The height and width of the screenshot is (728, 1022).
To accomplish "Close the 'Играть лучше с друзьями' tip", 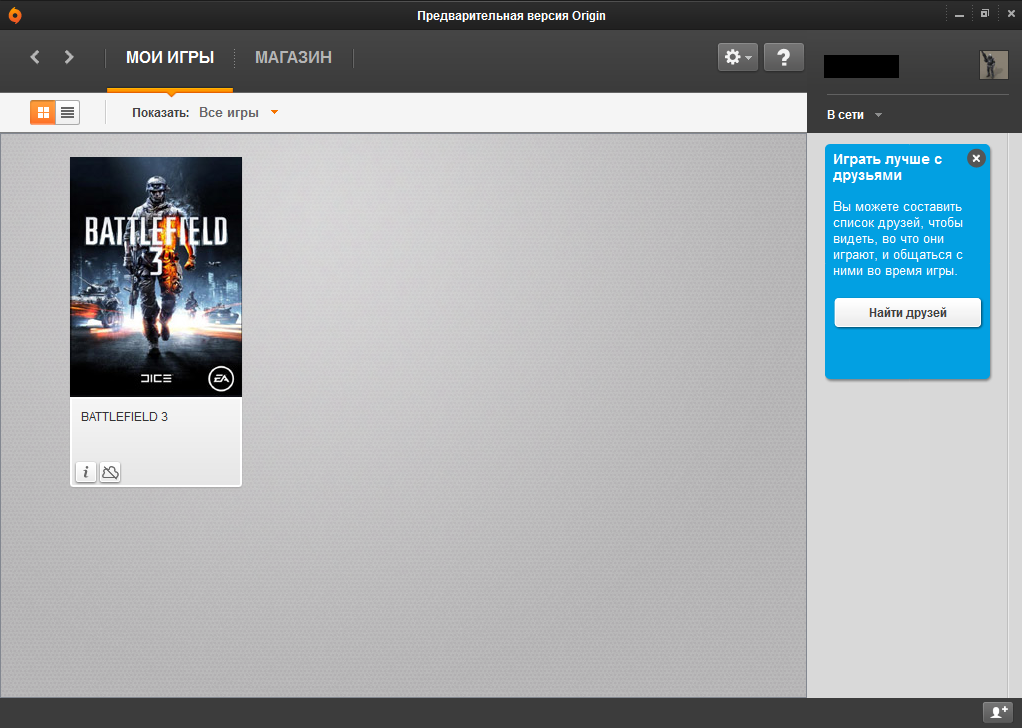I will point(976,158).
